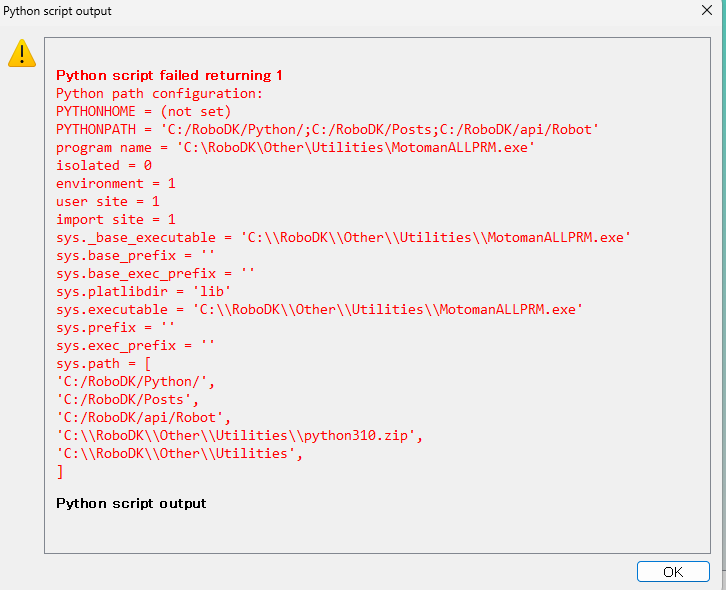This screenshot has height=590, width=726.
Task: Click the 'import site = 1' line
Action: click(115, 219)
